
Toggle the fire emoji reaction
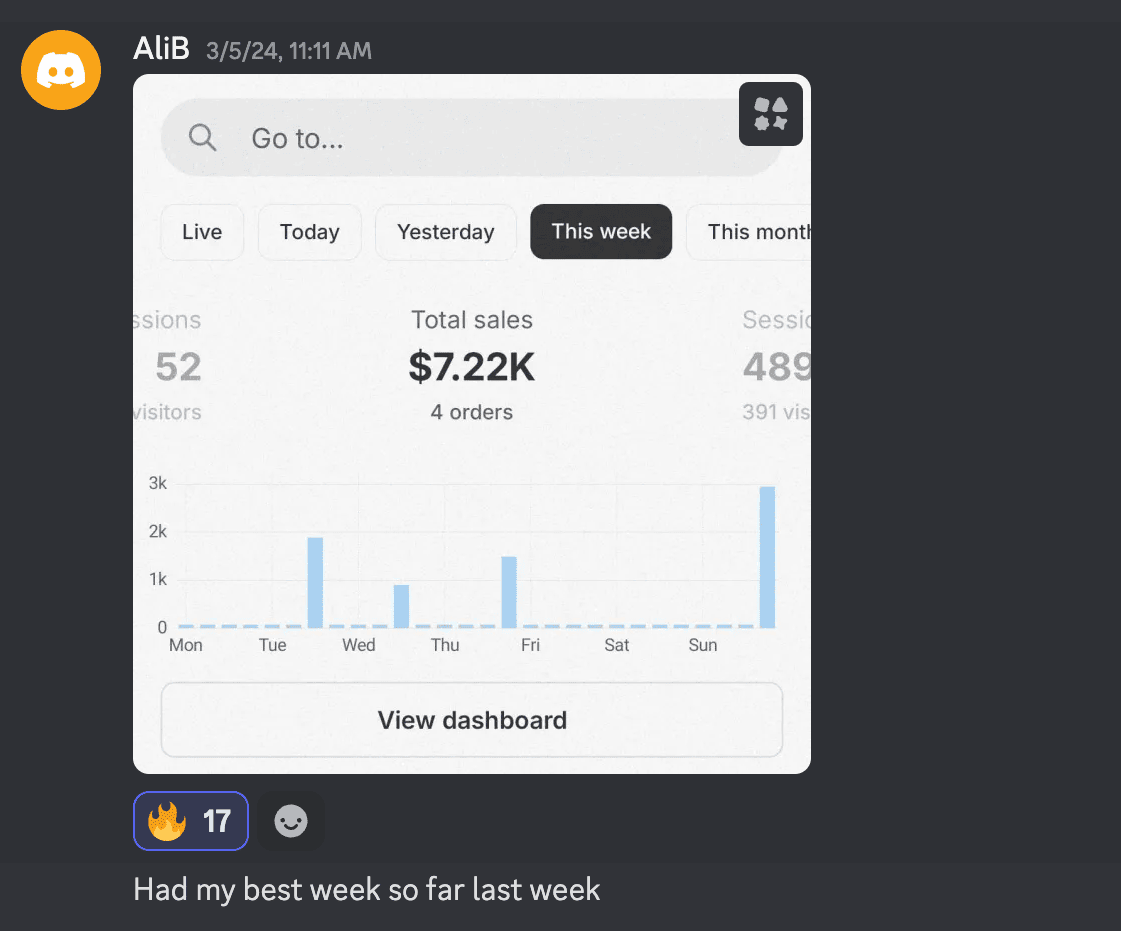(x=191, y=821)
